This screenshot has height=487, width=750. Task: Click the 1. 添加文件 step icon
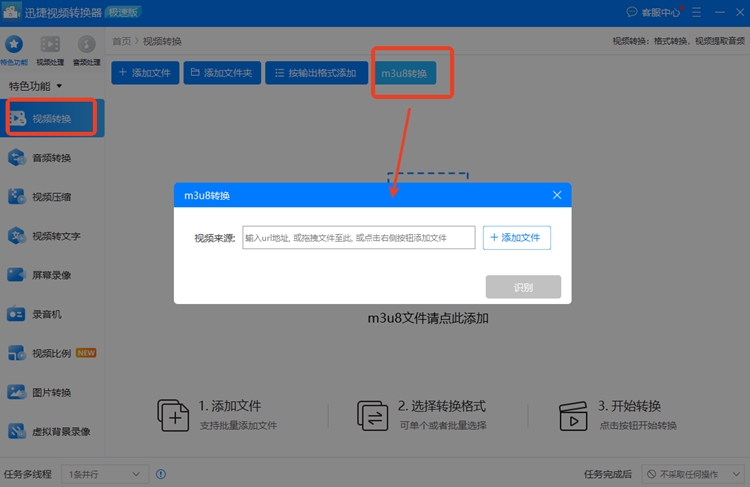point(173,415)
